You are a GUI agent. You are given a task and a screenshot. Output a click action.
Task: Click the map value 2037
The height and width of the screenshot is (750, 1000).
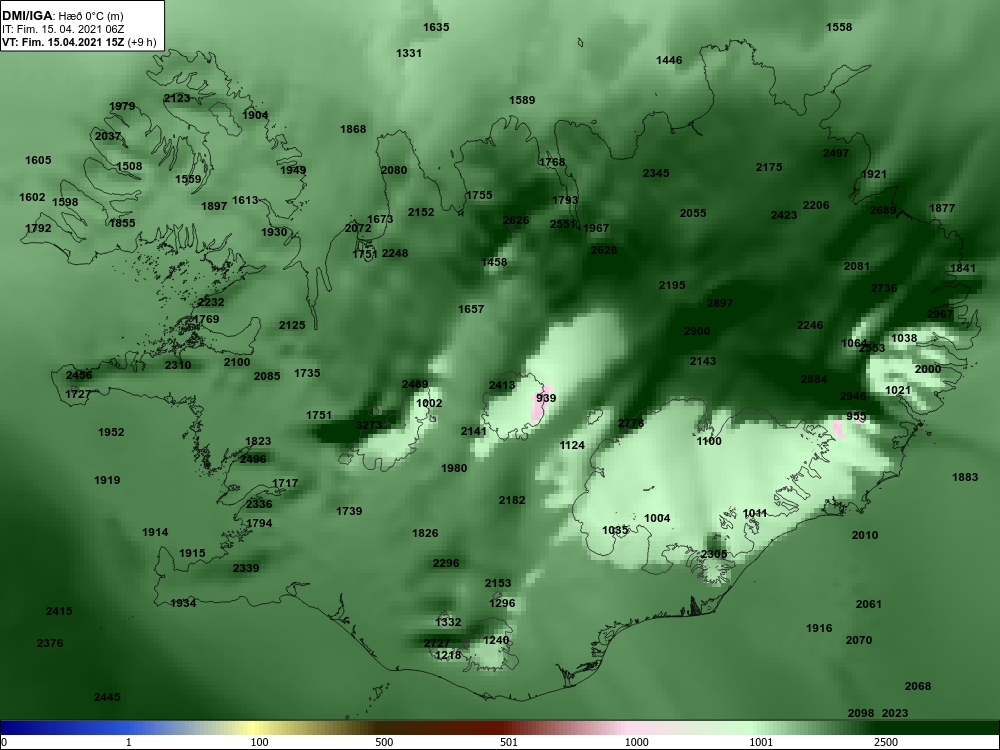point(108,136)
